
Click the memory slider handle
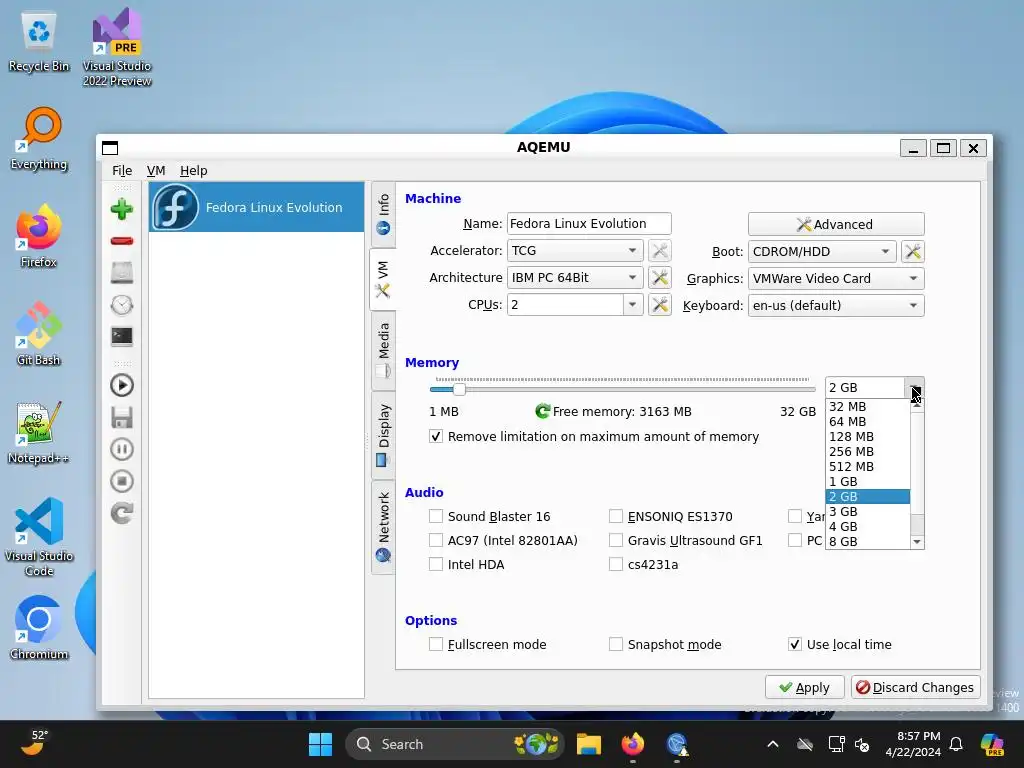pyautogui.click(x=459, y=389)
